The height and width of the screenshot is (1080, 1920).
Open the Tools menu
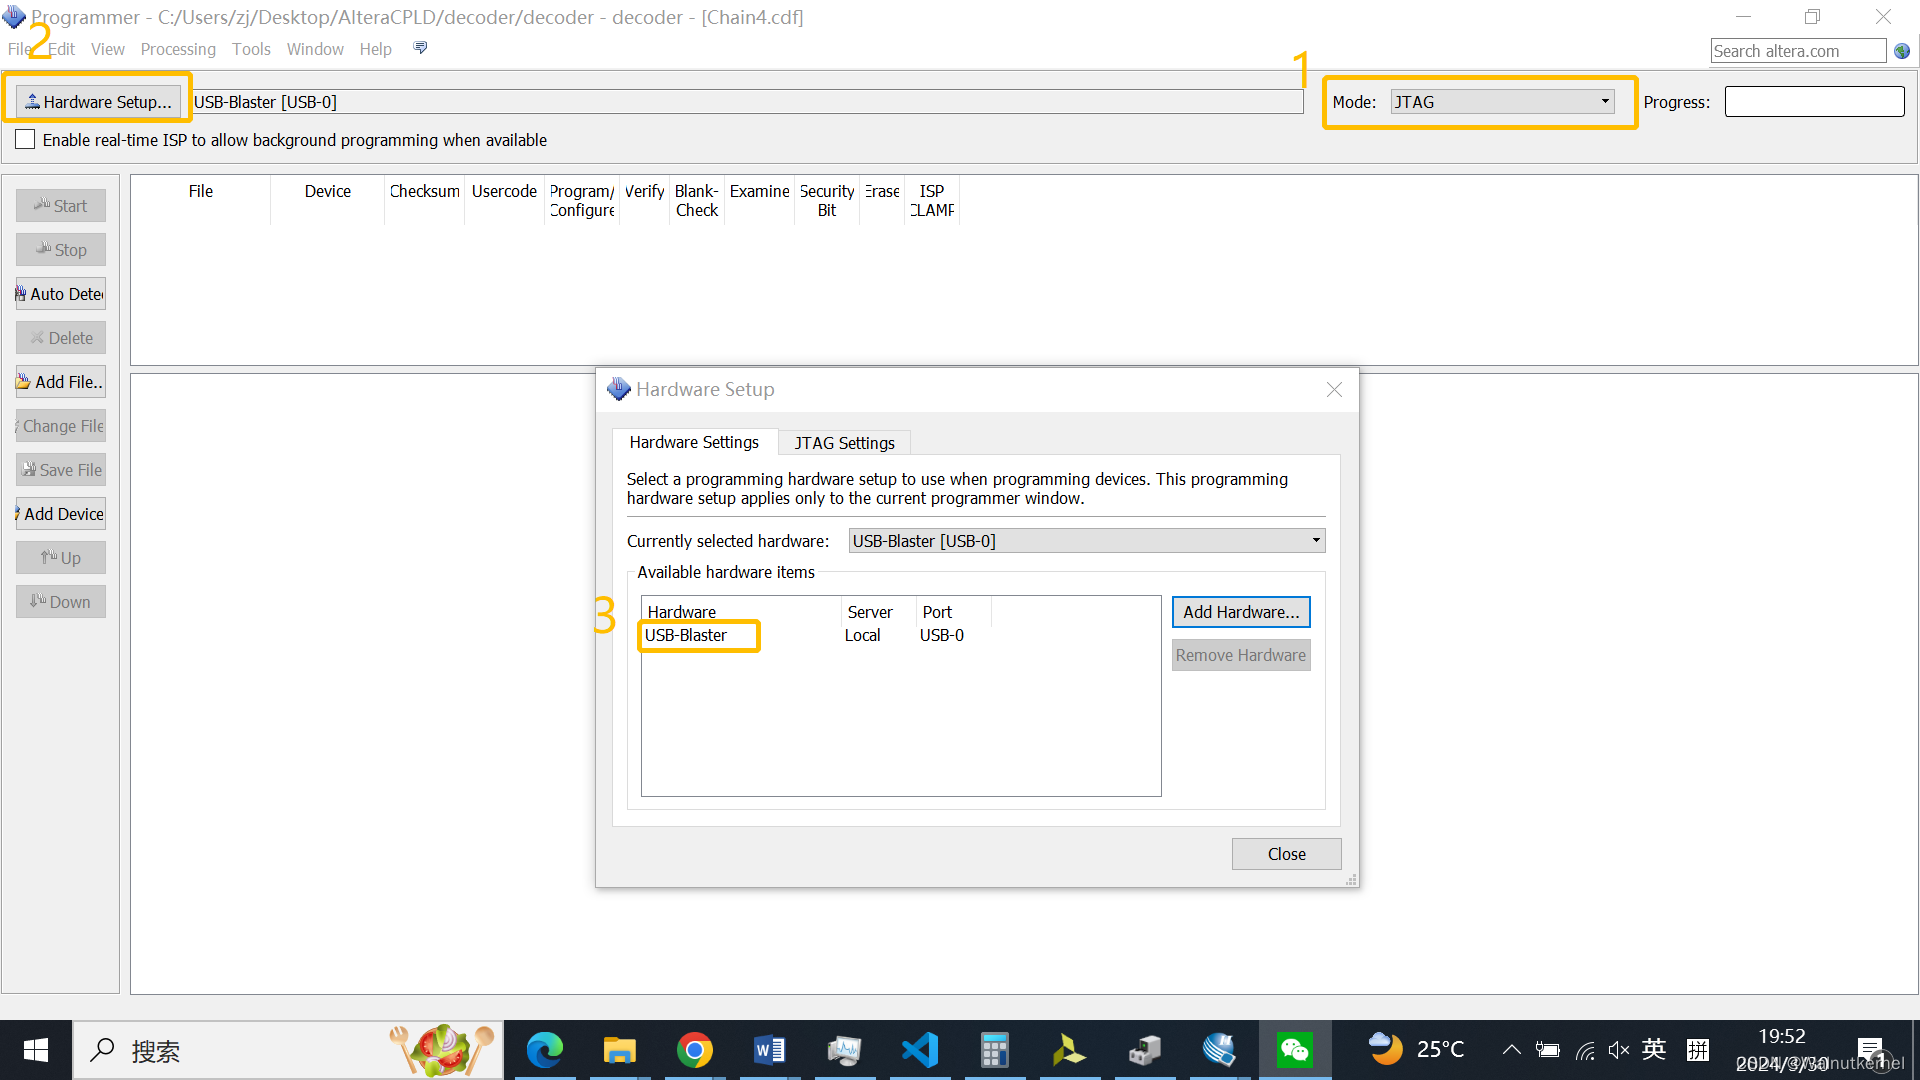pos(251,49)
